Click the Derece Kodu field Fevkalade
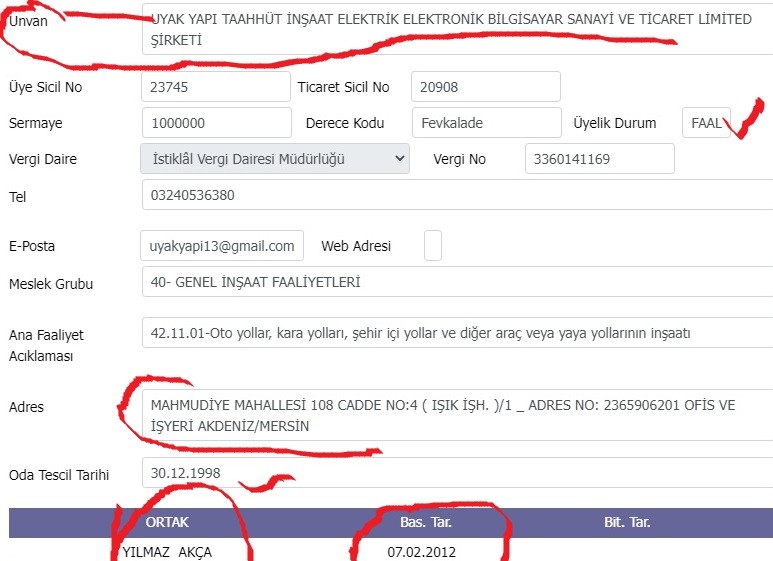The width and height of the screenshot is (773, 561). click(487, 123)
